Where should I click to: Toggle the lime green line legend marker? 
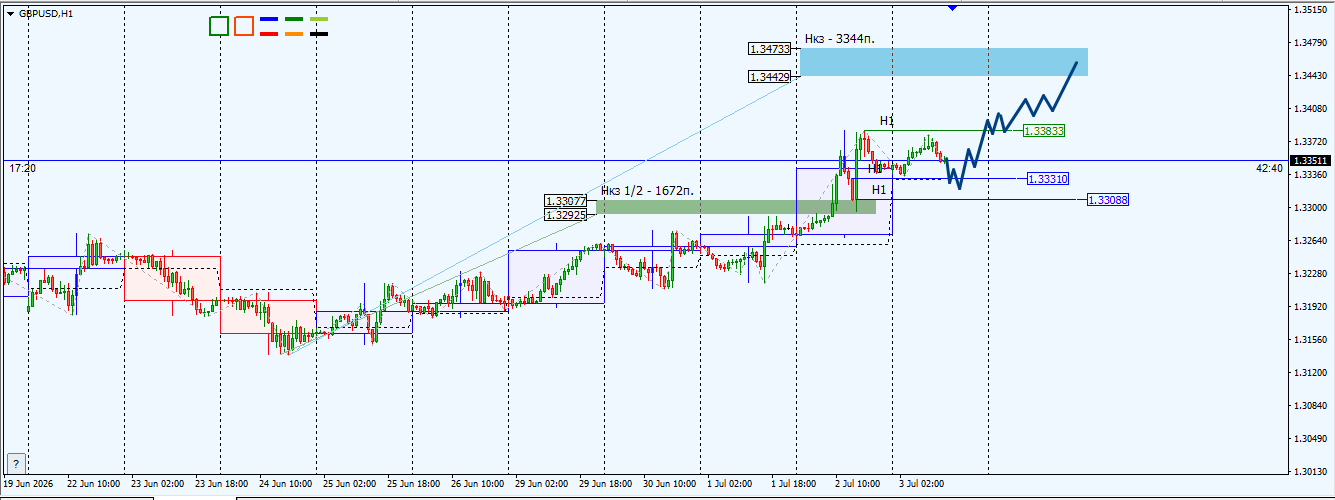point(319,19)
